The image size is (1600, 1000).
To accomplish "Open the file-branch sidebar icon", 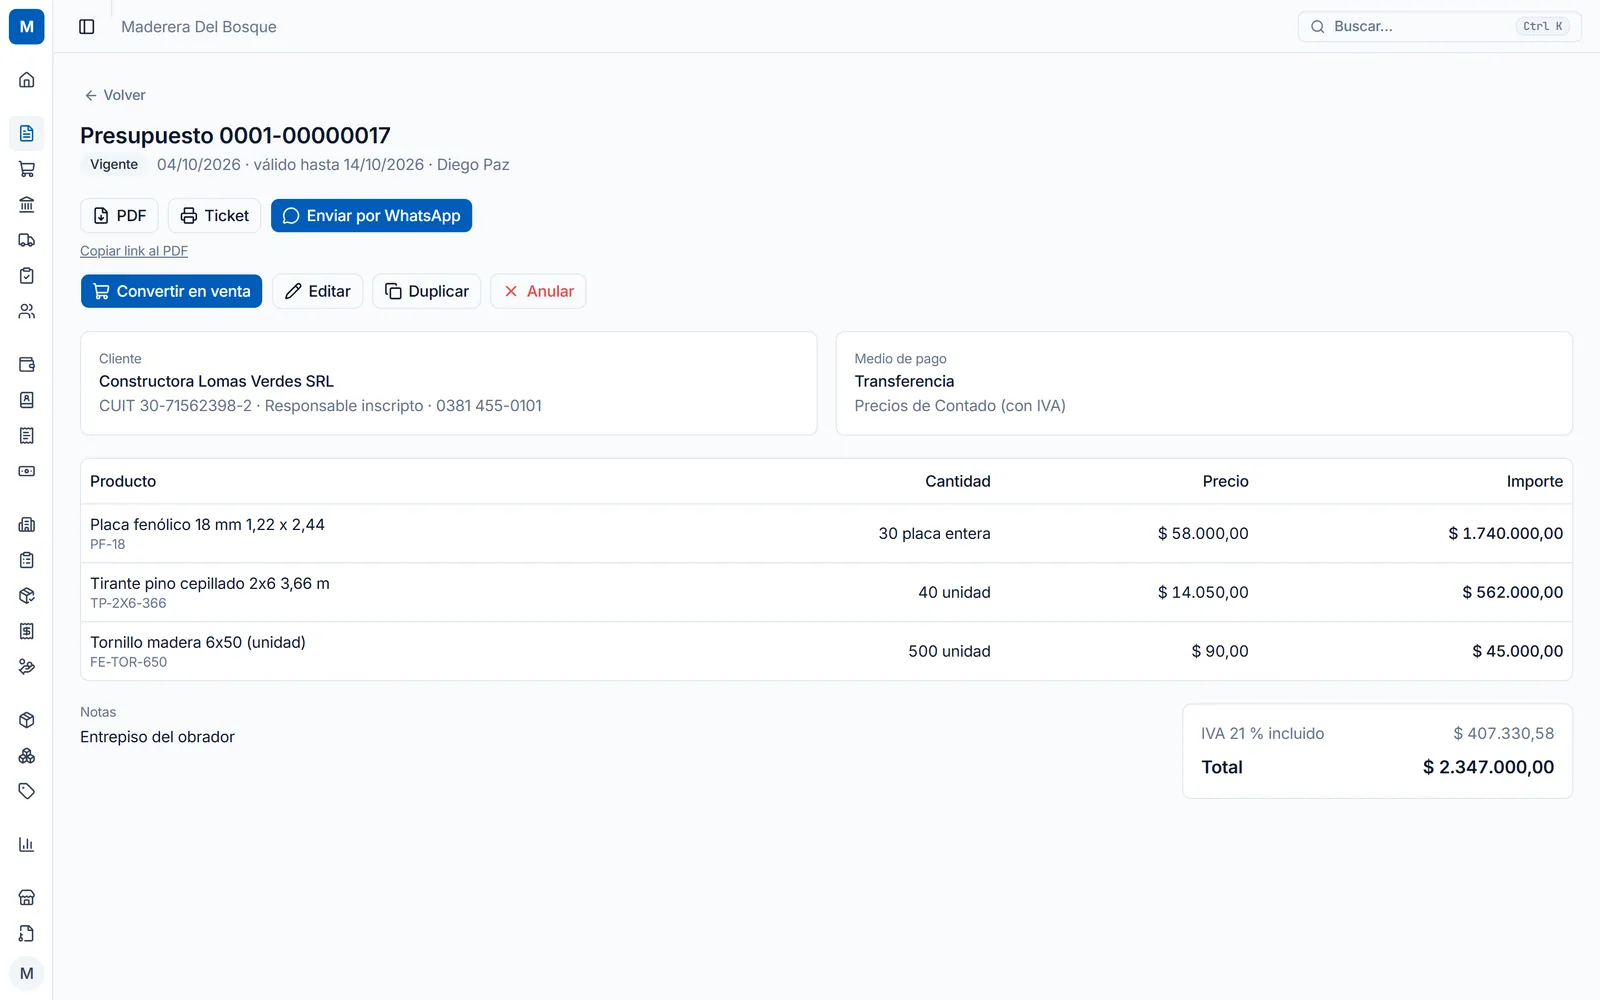I will pos(27,934).
